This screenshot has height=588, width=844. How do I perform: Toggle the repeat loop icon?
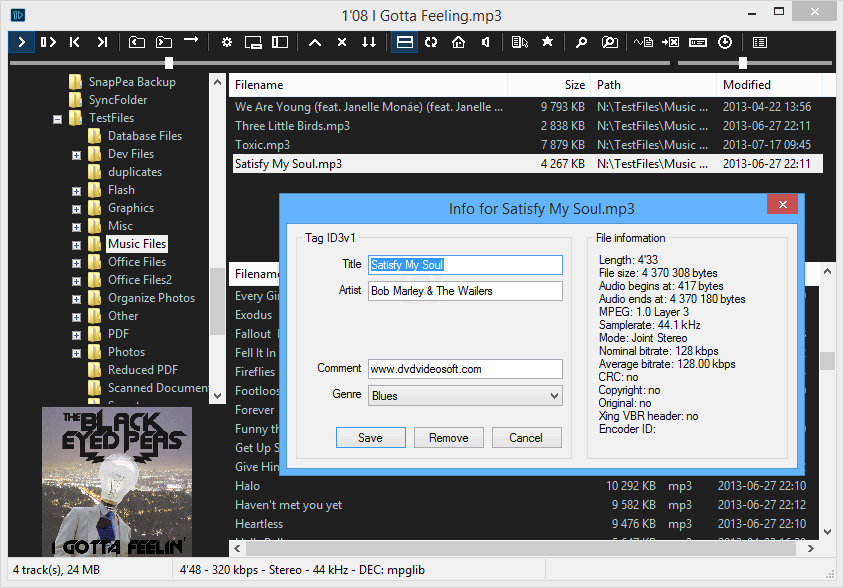click(x=431, y=42)
